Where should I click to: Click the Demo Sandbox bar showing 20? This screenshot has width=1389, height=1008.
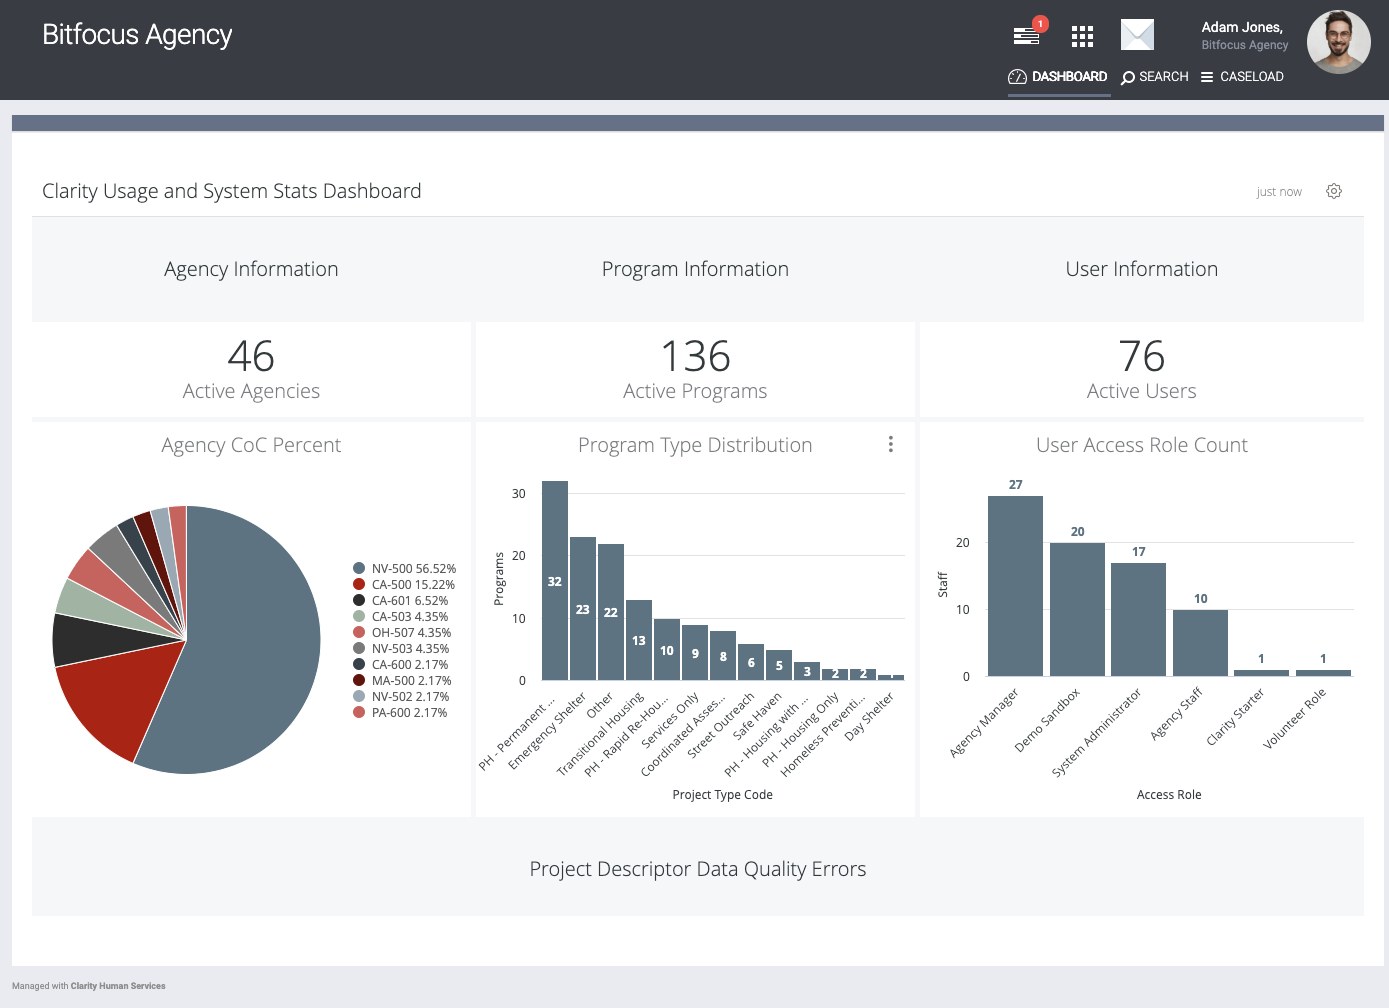click(x=1077, y=609)
